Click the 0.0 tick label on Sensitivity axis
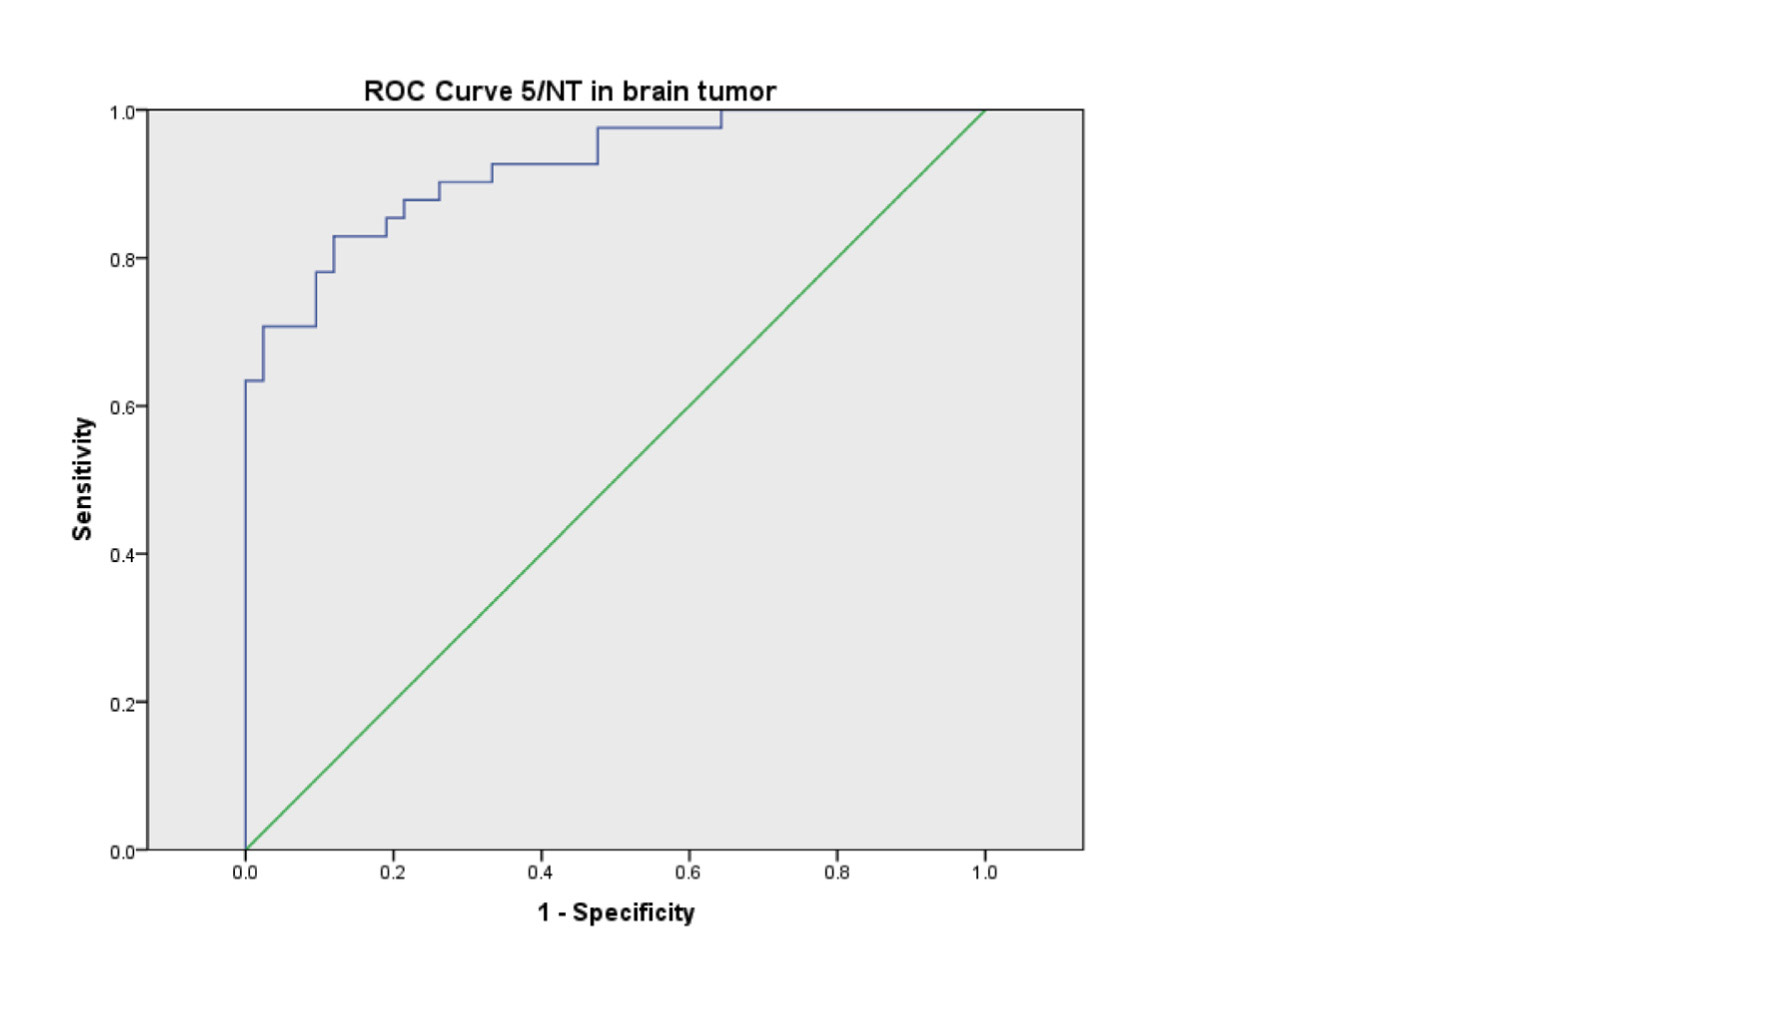1774x1032 pixels. [x=122, y=852]
